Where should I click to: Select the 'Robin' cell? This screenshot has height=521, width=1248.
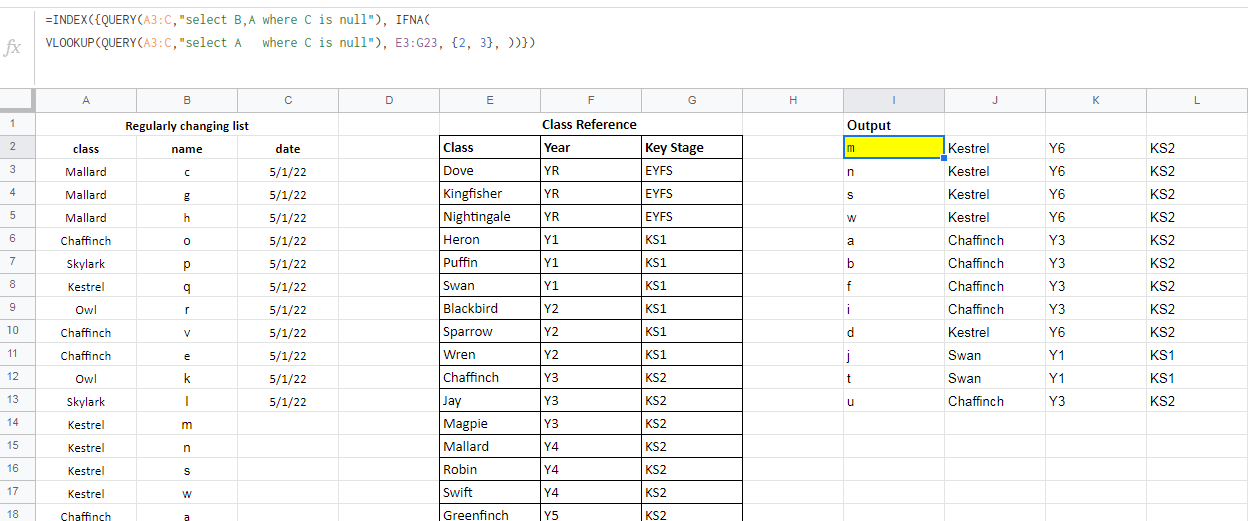tap(490, 469)
